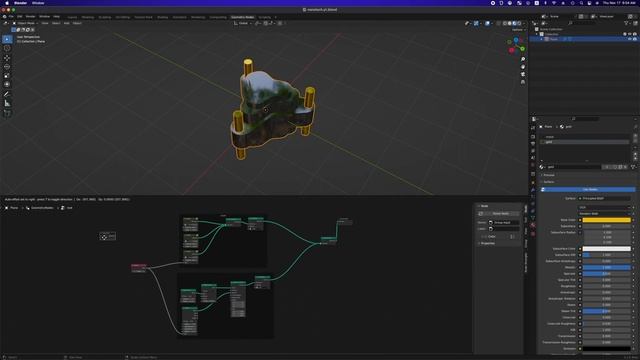Open the GGX distribution dropdown
This screenshot has height=360, width=640.
pos(604,207)
